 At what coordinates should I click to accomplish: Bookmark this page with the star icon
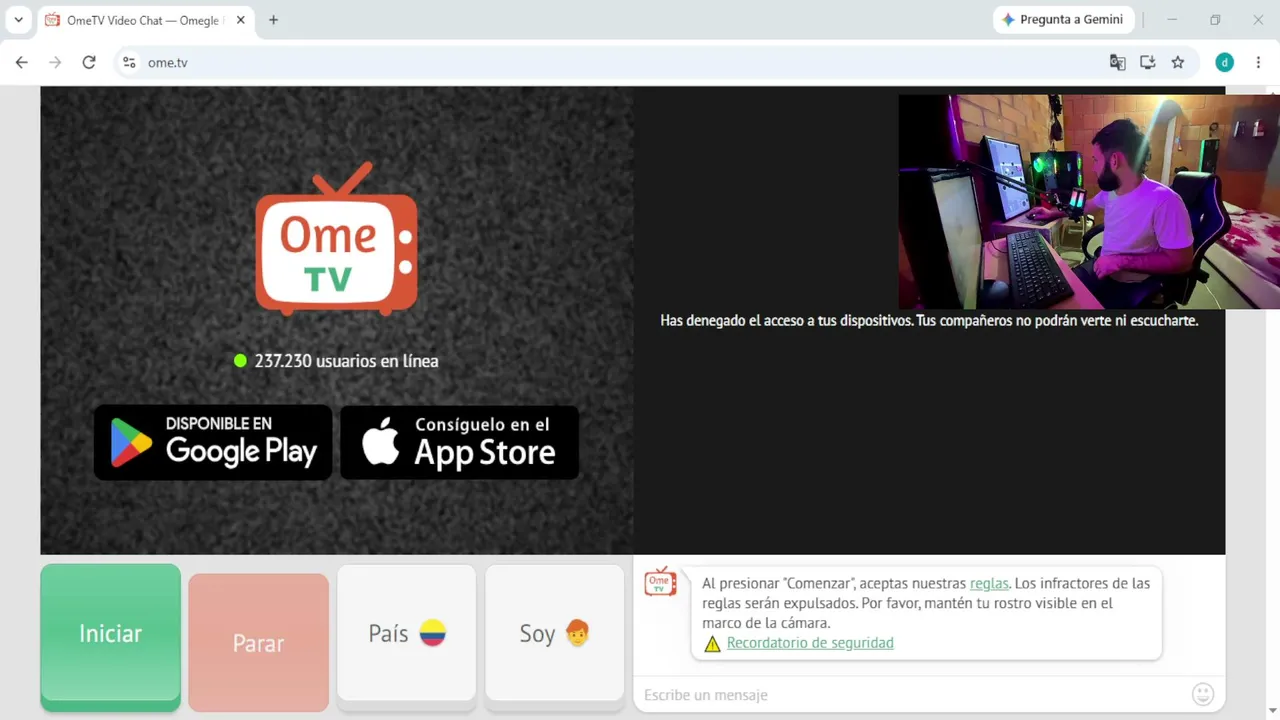pyautogui.click(x=1178, y=62)
